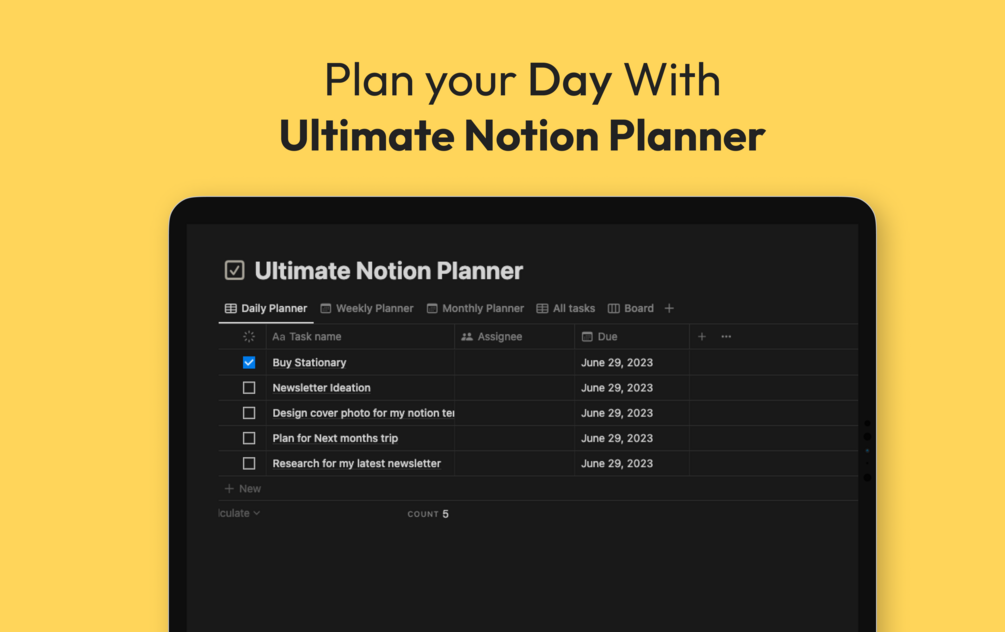Screen dimensions: 1005x632
Task: Click the Assignee column header icon
Action: click(x=467, y=337)
